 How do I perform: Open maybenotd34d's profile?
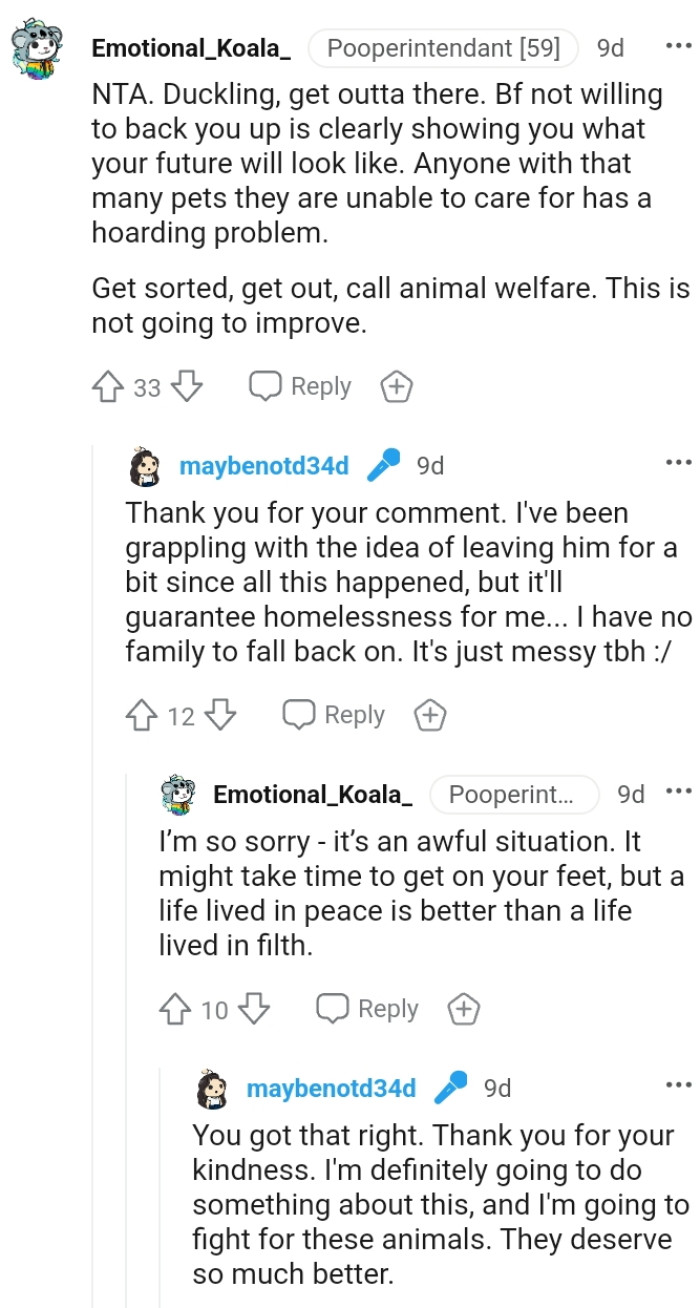coord(262,464)
